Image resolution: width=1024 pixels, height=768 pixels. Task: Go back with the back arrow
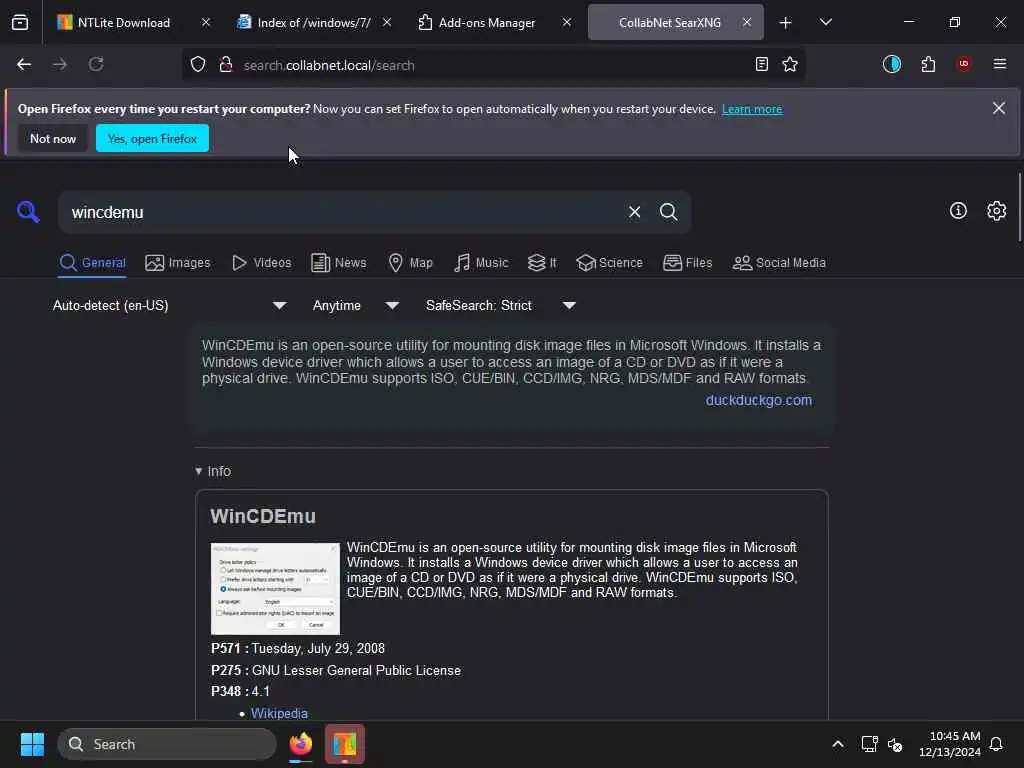24,65
